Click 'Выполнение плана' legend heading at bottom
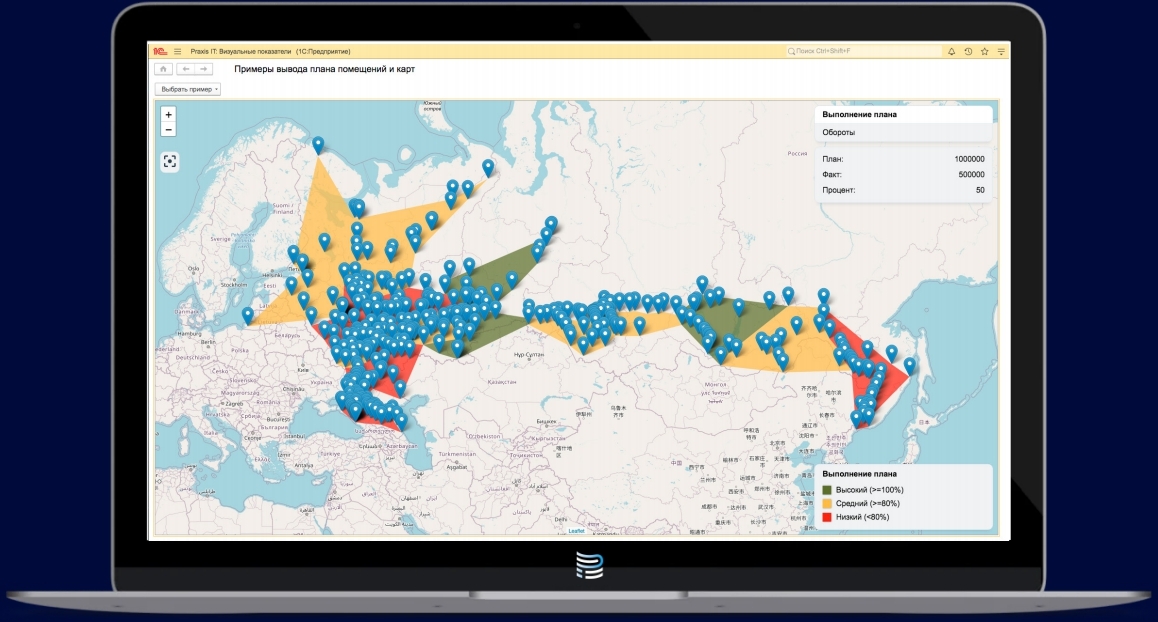 click(x=859, y=474)
